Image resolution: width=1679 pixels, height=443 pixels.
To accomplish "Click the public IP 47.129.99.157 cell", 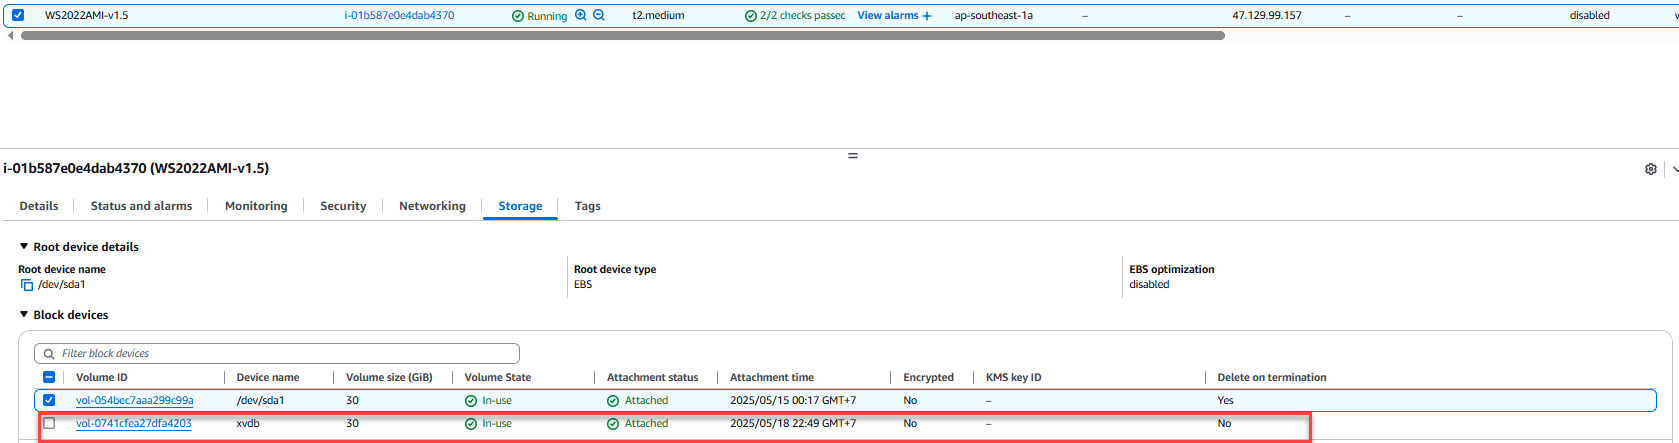I will click(1267, 15).
